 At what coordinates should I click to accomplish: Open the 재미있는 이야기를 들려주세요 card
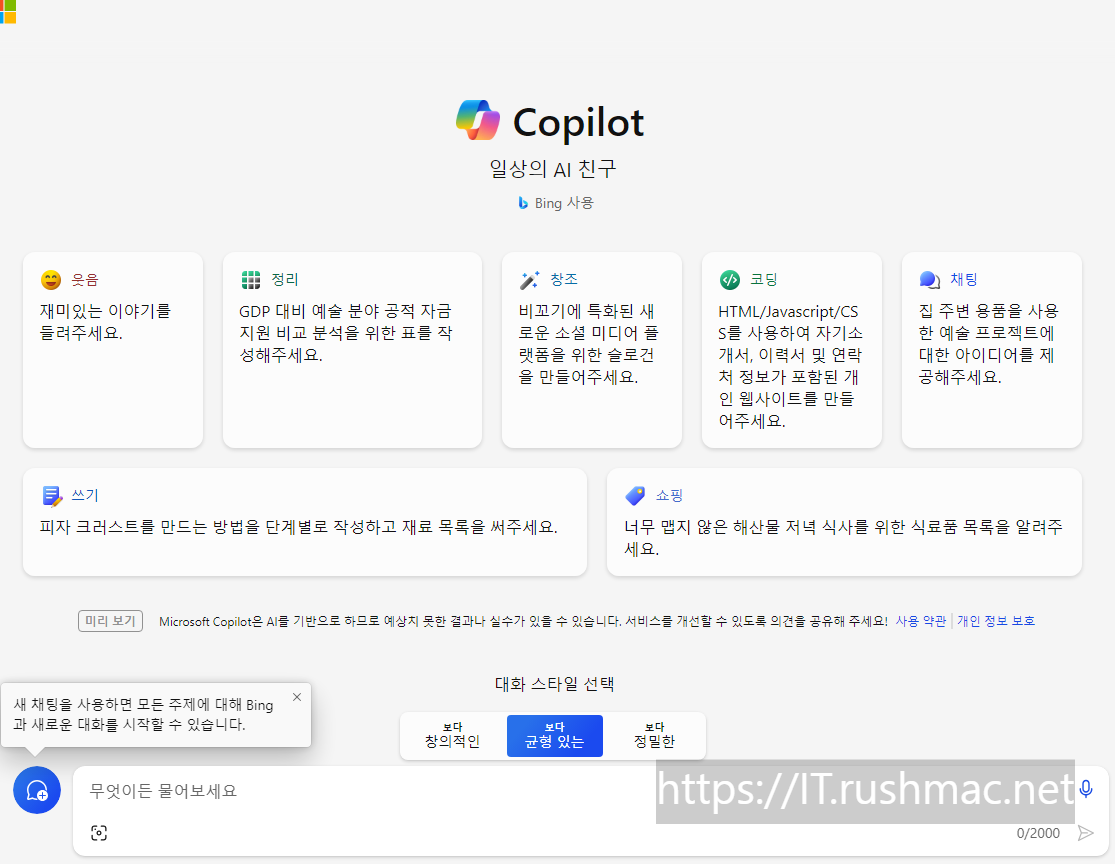coord(113,350)
